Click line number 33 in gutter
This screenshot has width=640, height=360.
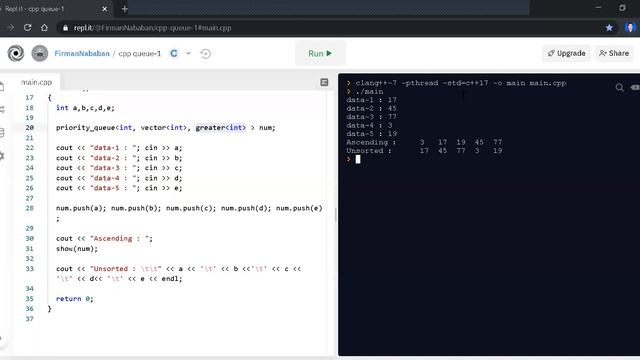pos(29,269)
